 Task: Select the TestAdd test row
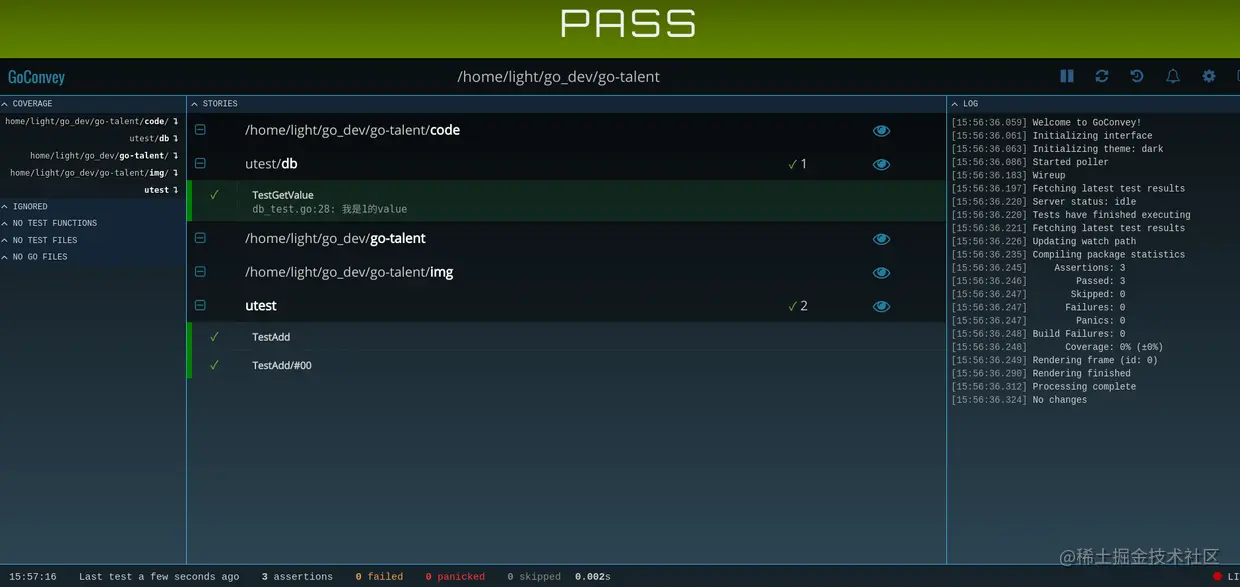(566, 337)
